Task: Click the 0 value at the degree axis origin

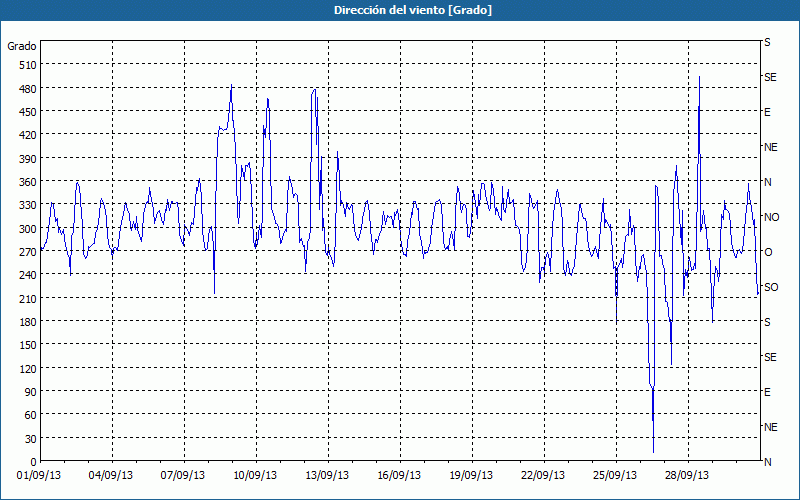Action: [x=34, y=462]
